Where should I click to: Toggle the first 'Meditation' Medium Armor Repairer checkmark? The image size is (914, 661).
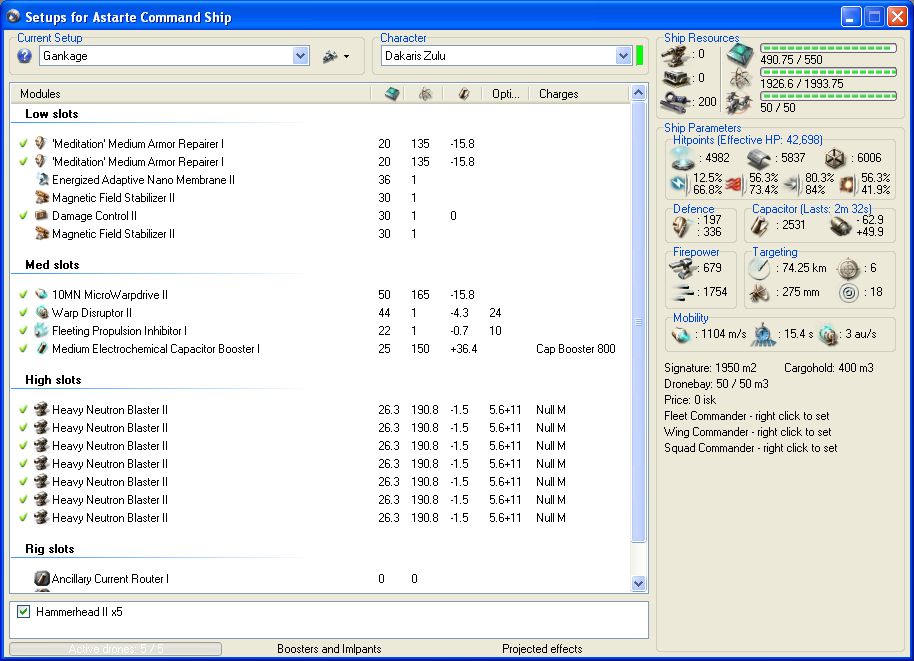coord(23,144)
